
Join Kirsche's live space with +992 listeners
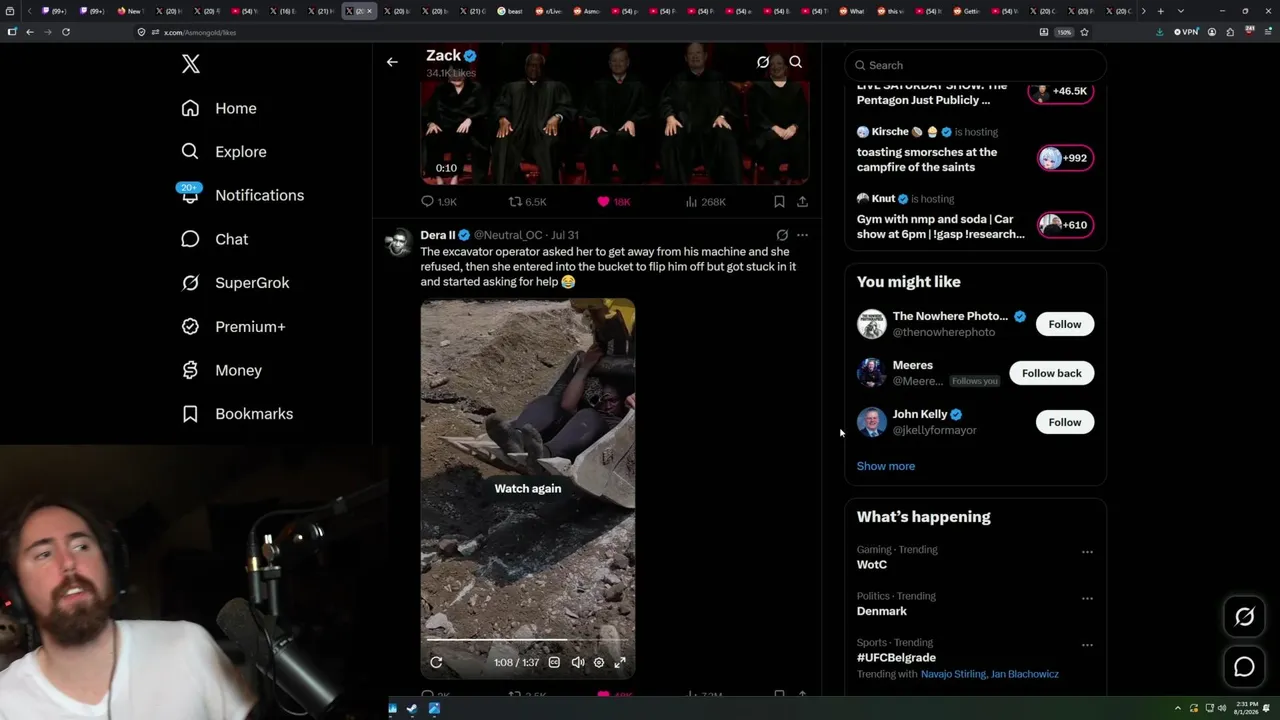click(x=1066, y=158)
